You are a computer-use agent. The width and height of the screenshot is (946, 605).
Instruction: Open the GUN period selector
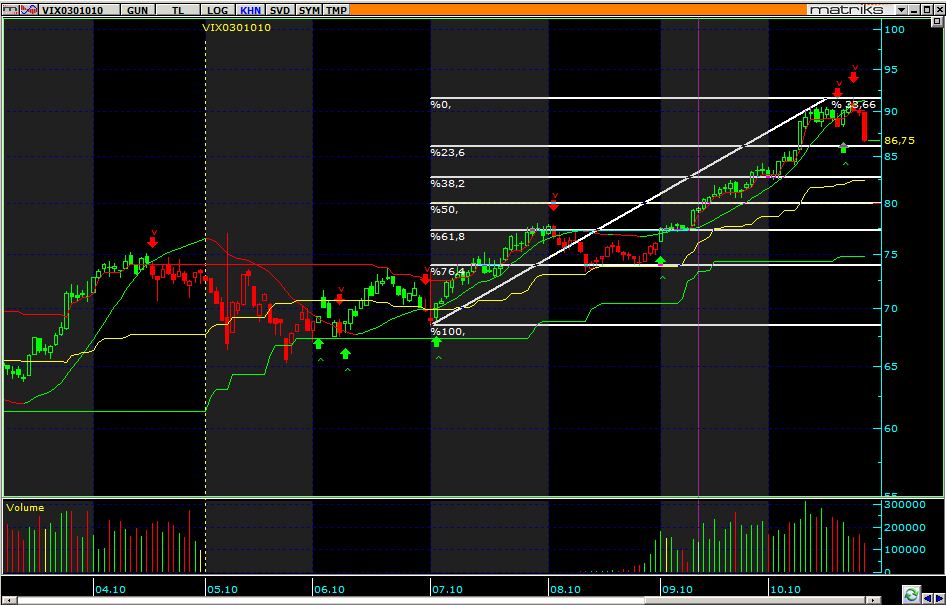tap(139, 9)
